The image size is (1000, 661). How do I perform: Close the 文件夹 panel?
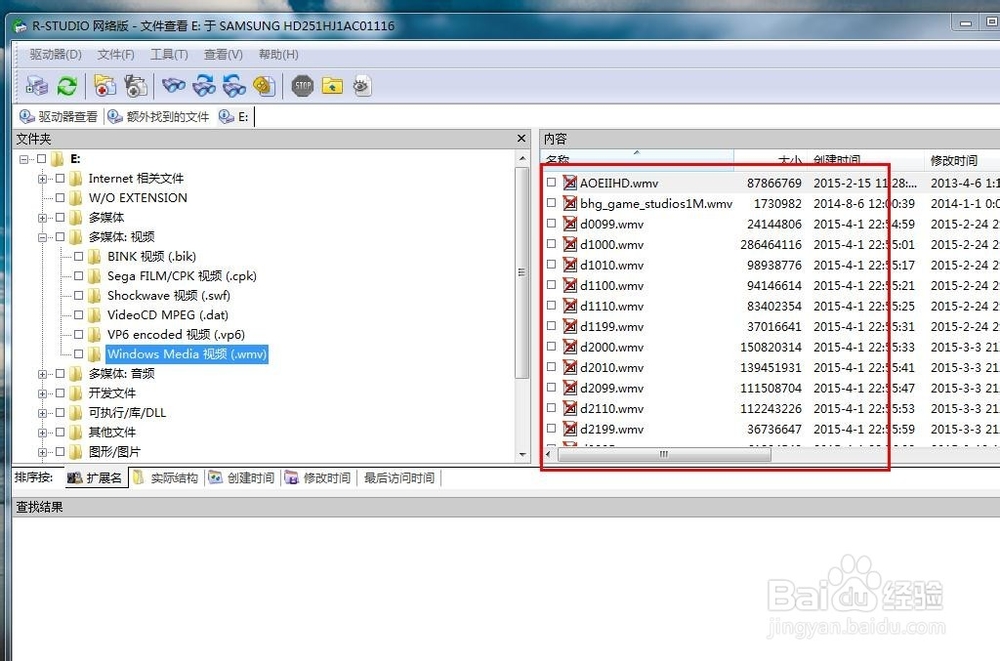521,138
